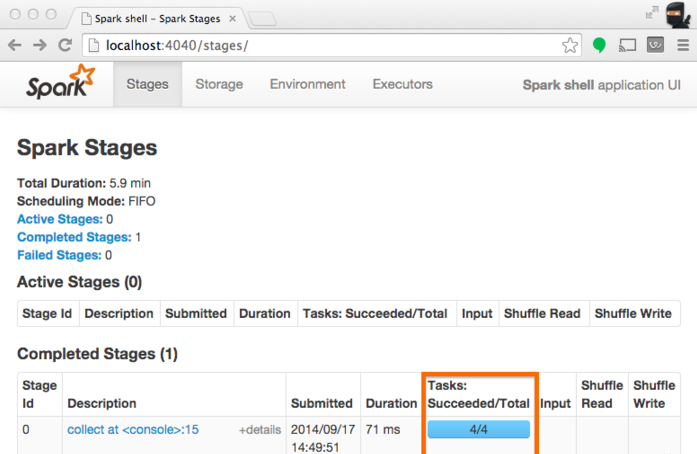Viewport: 697px width, 454px height.
Task: Follow the Completed Stages link
Action: [74, 237]
